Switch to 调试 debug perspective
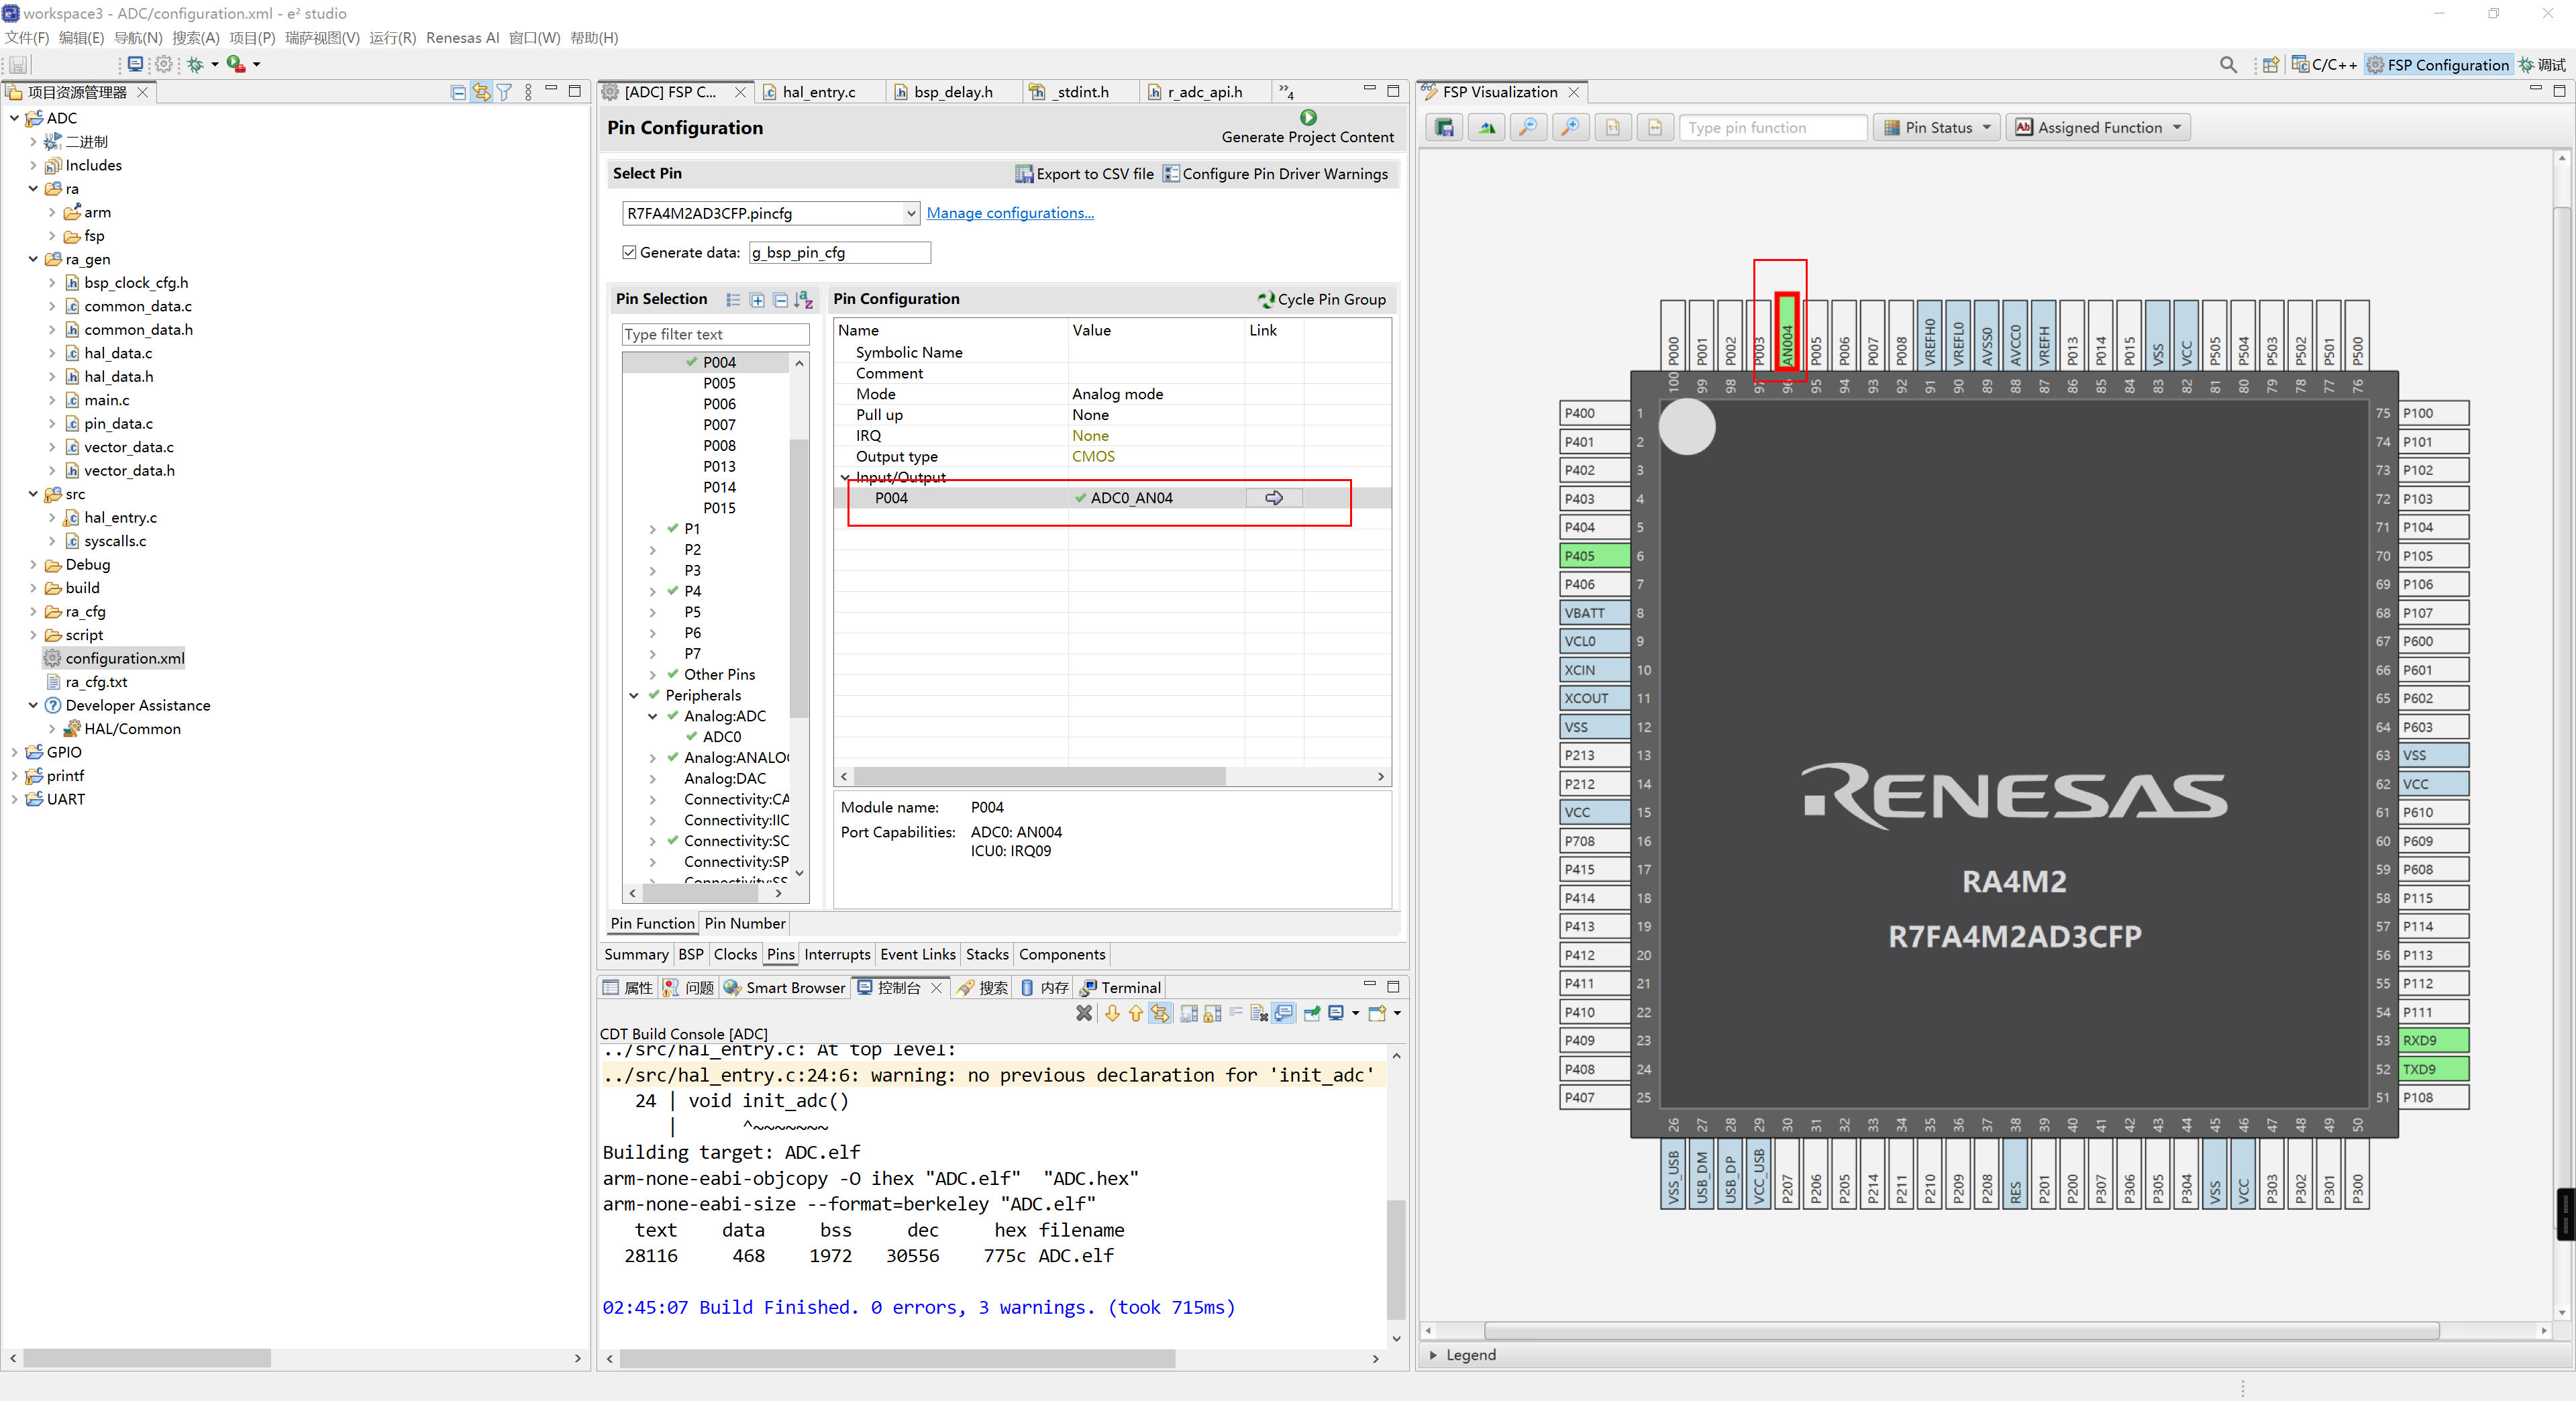 (2543, 65)
